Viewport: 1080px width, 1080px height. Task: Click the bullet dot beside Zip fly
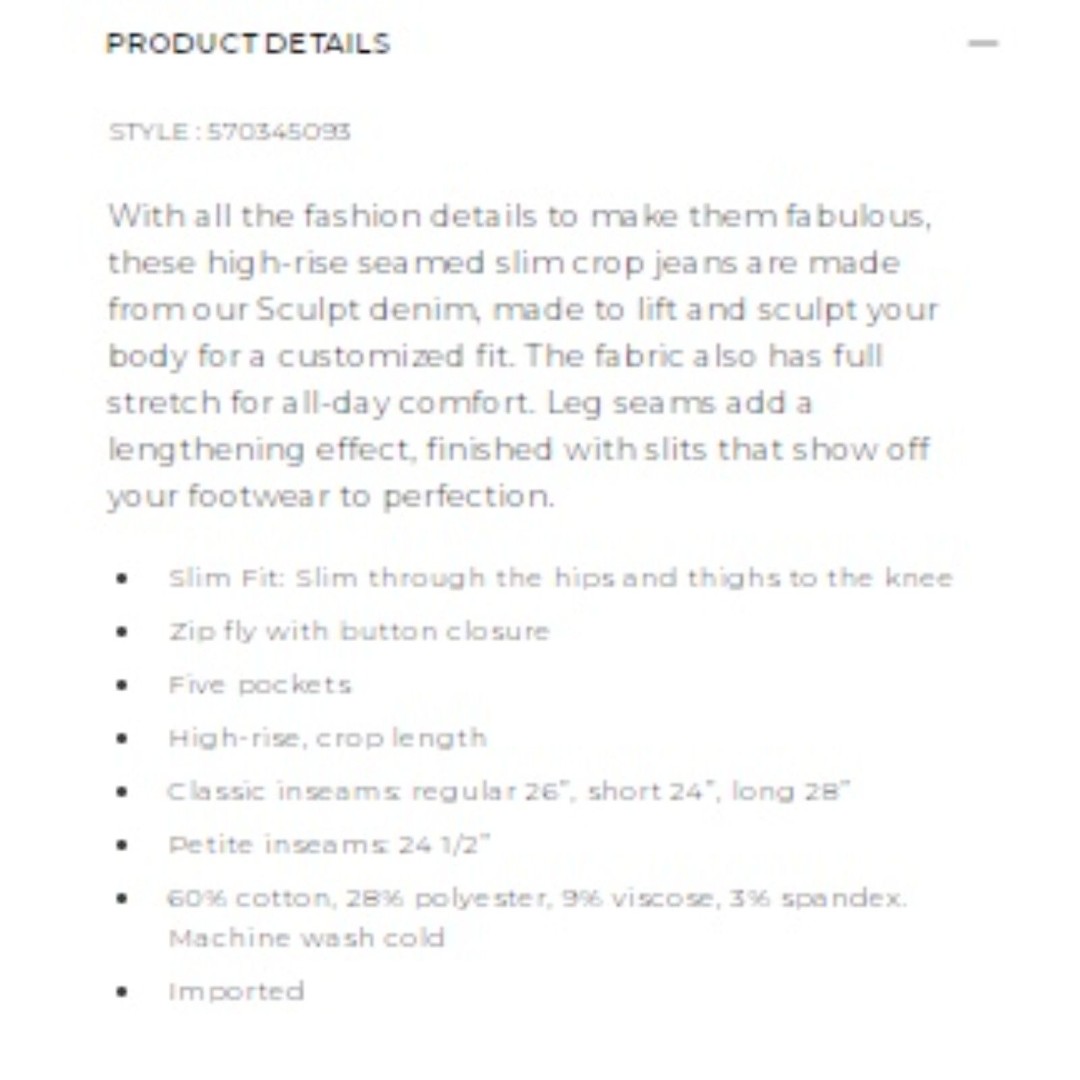[x=123, y=631]
